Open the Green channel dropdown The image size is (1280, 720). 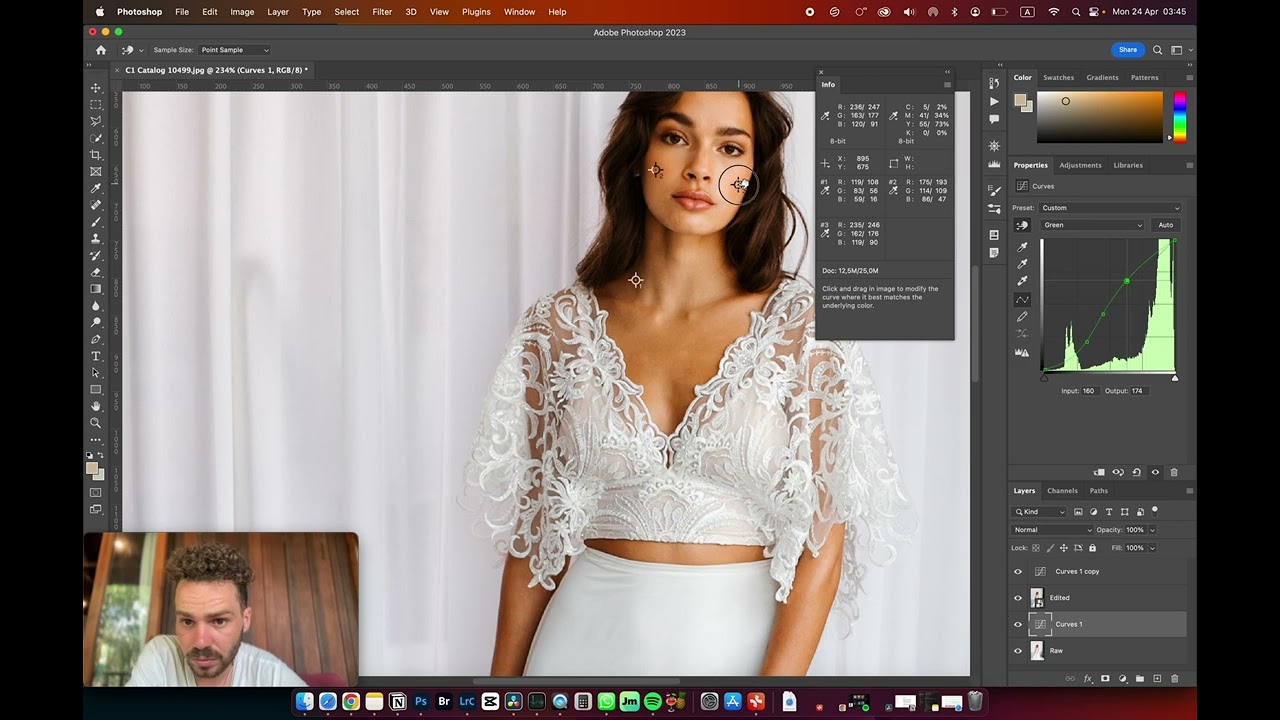1092,225
